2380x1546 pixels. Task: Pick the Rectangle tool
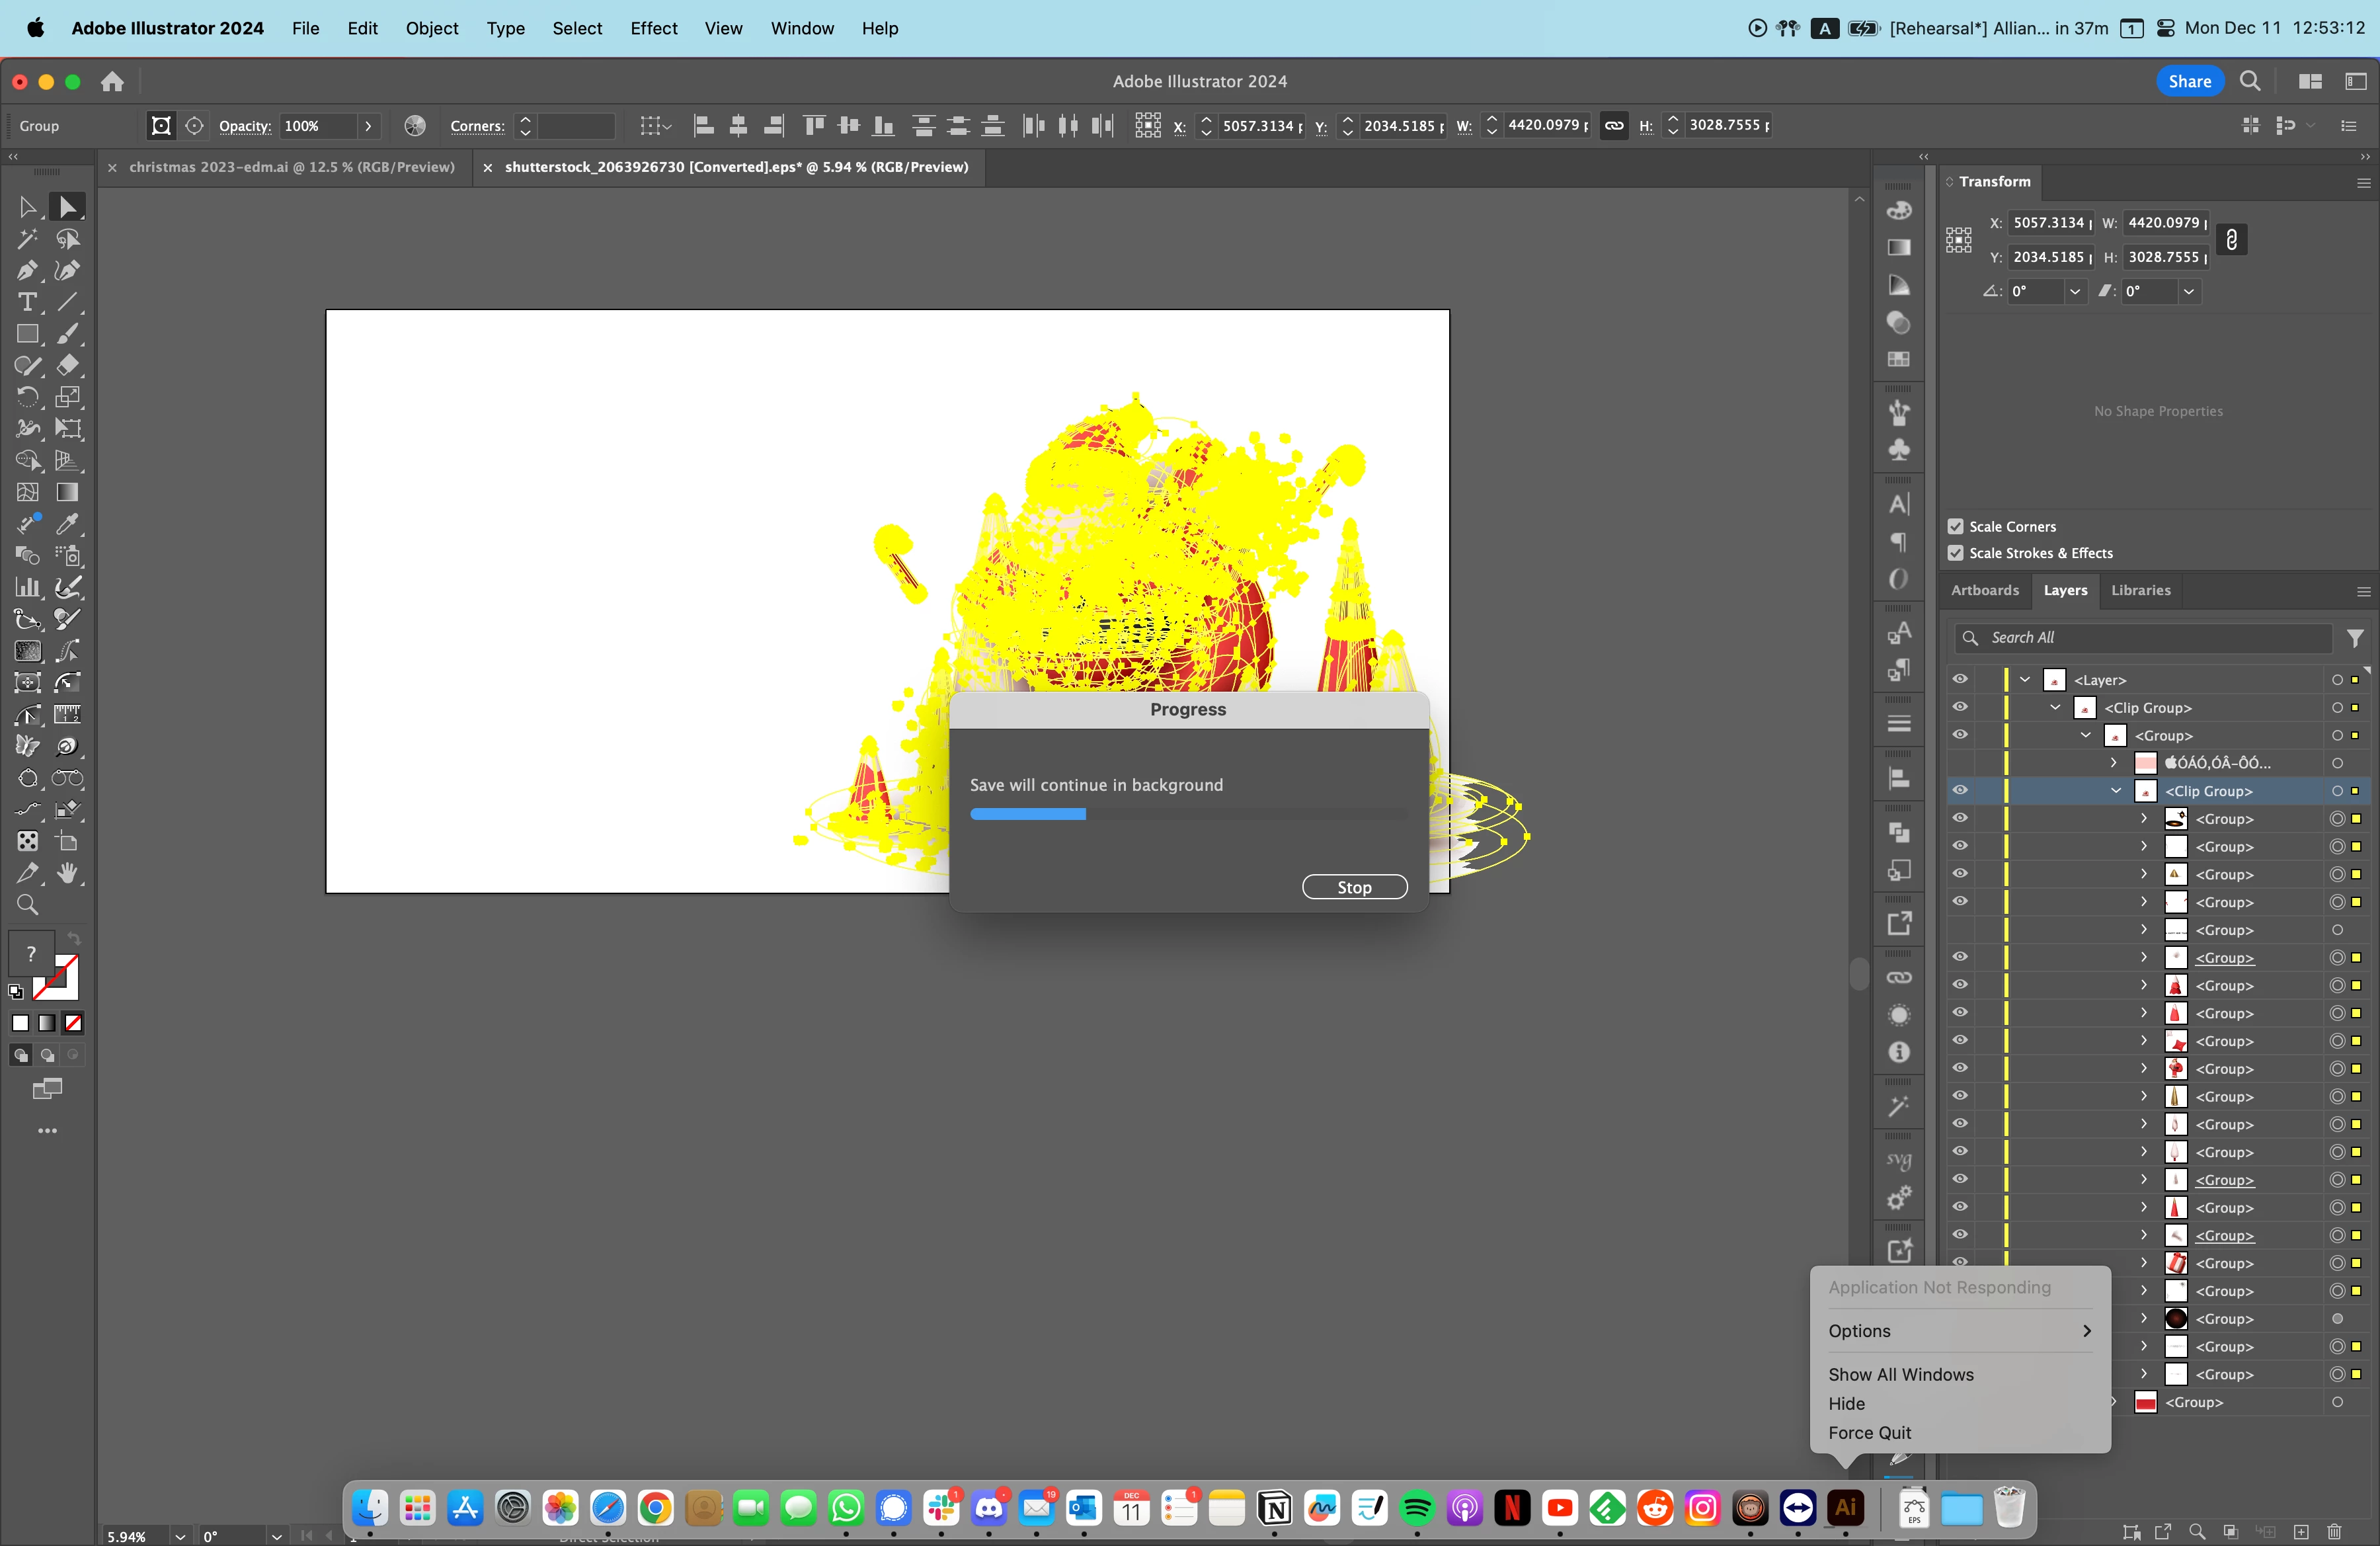[x=27, y=334]
